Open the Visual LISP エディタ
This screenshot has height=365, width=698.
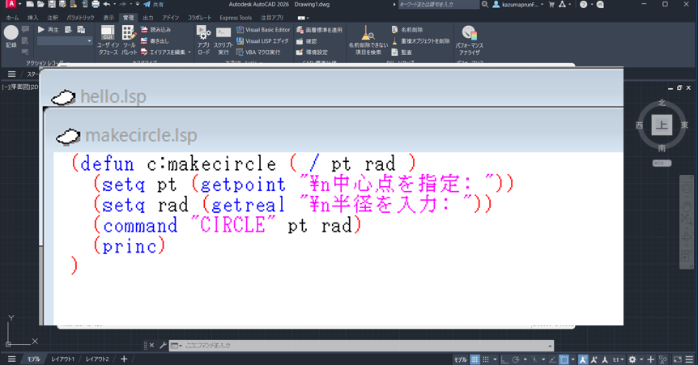[x=262, y=41]
